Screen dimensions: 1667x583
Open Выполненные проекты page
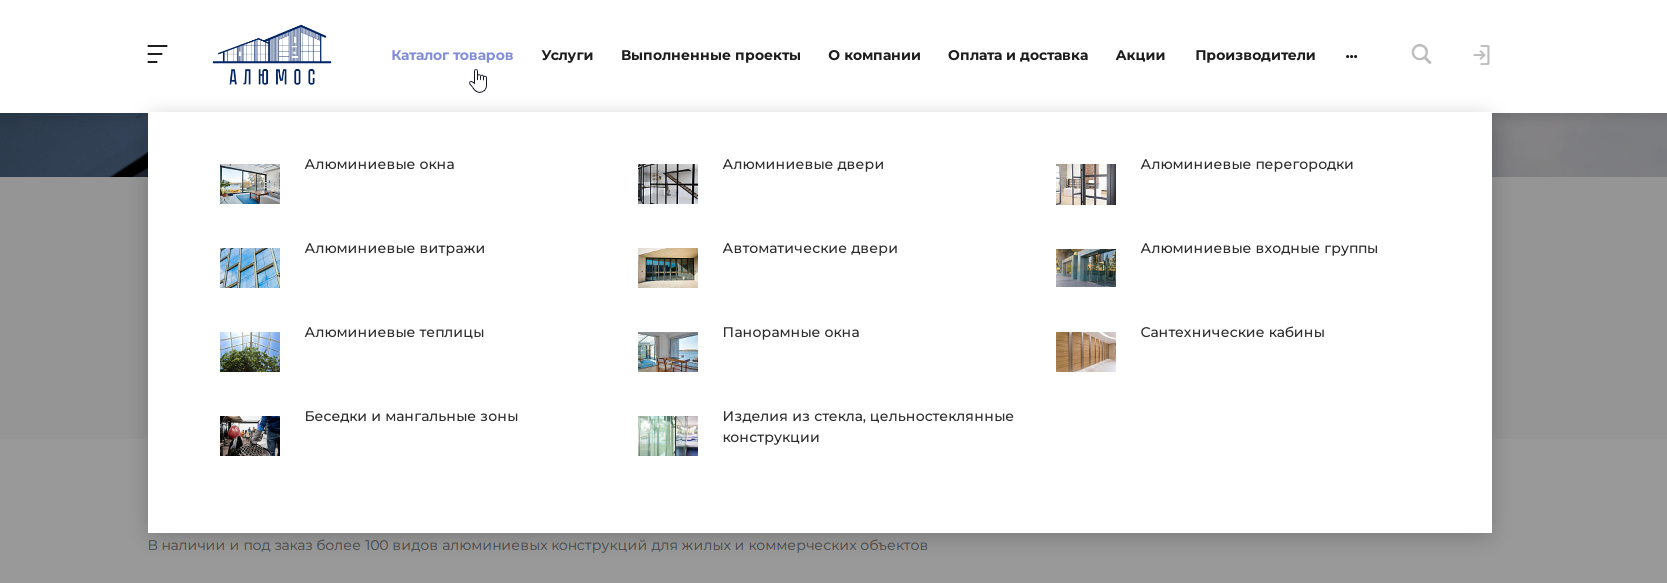click(710, 55)
